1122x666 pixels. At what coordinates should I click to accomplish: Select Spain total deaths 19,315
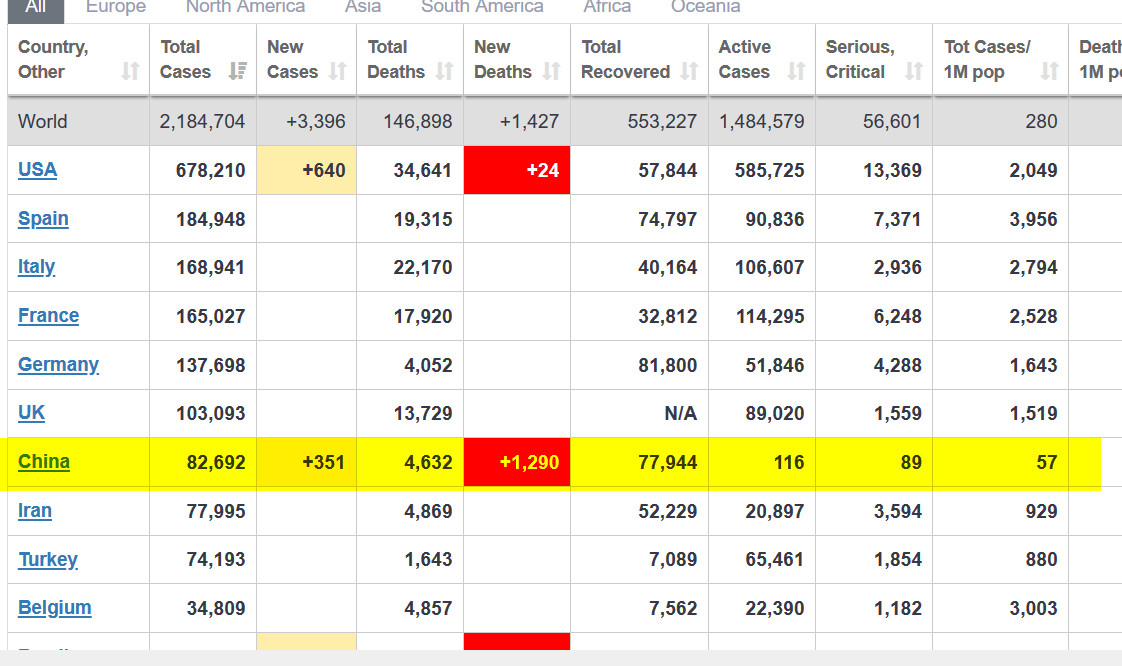coord(423,219)
